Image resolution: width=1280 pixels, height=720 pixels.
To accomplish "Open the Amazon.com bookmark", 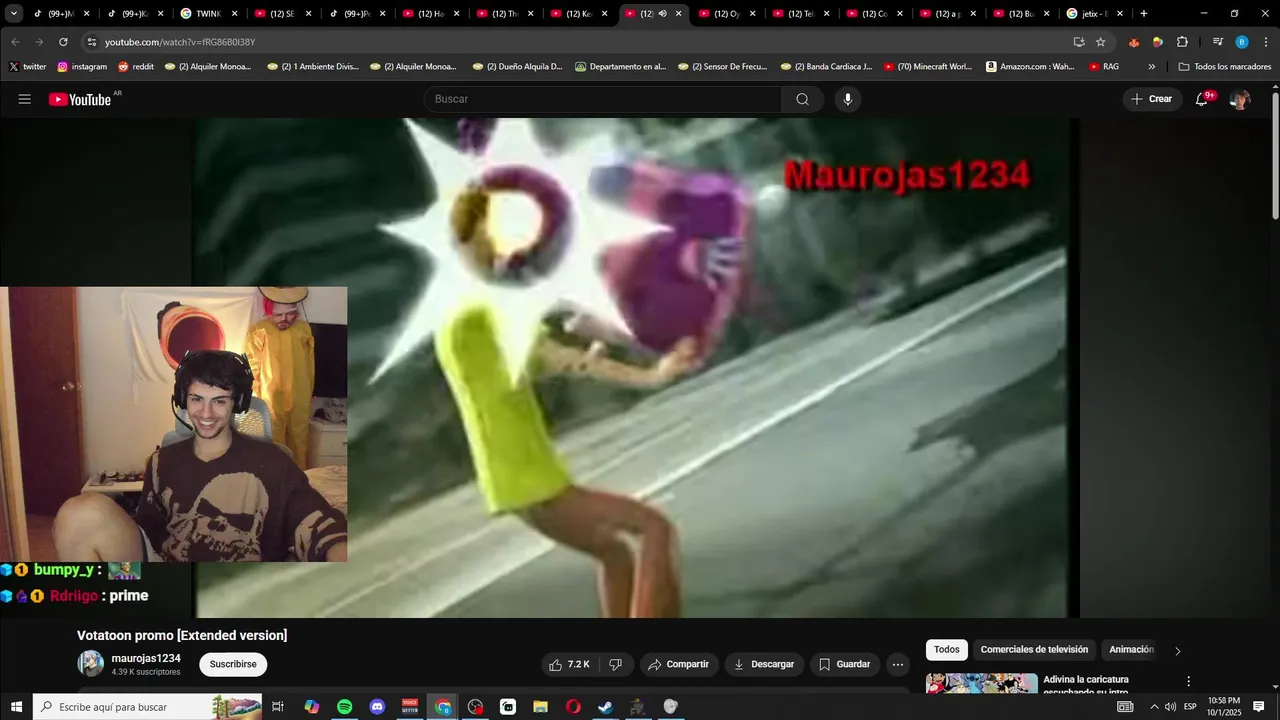I will pos(1030,67).
